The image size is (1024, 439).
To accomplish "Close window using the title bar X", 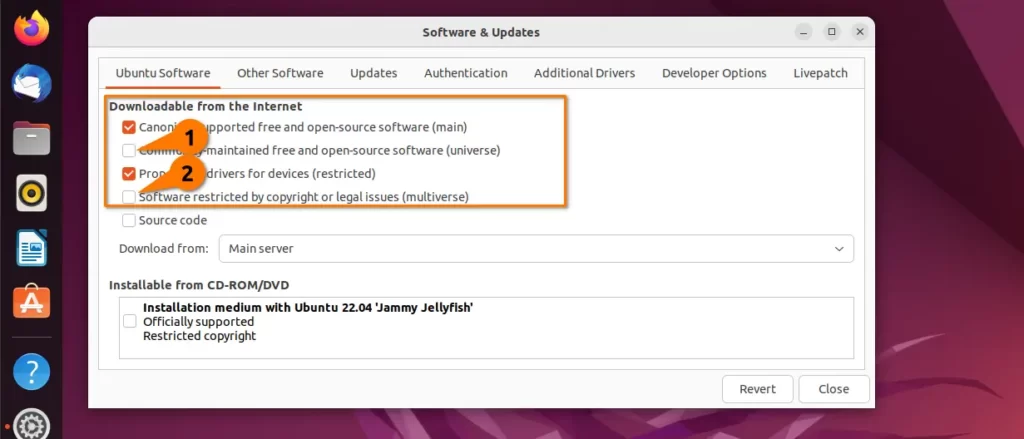I will point(860,32).
